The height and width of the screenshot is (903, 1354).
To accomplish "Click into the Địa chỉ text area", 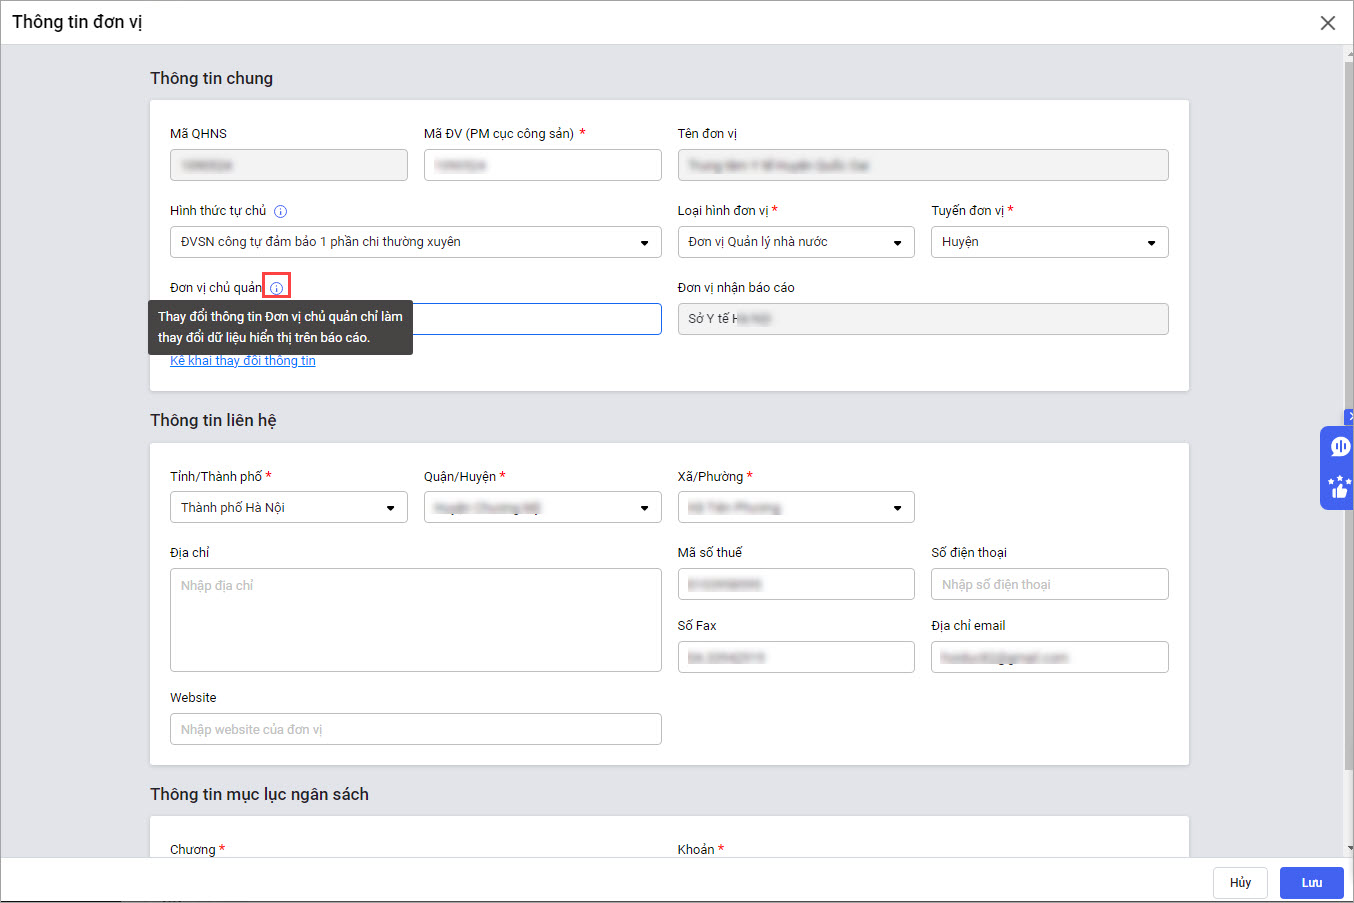I will click(415, 620).
